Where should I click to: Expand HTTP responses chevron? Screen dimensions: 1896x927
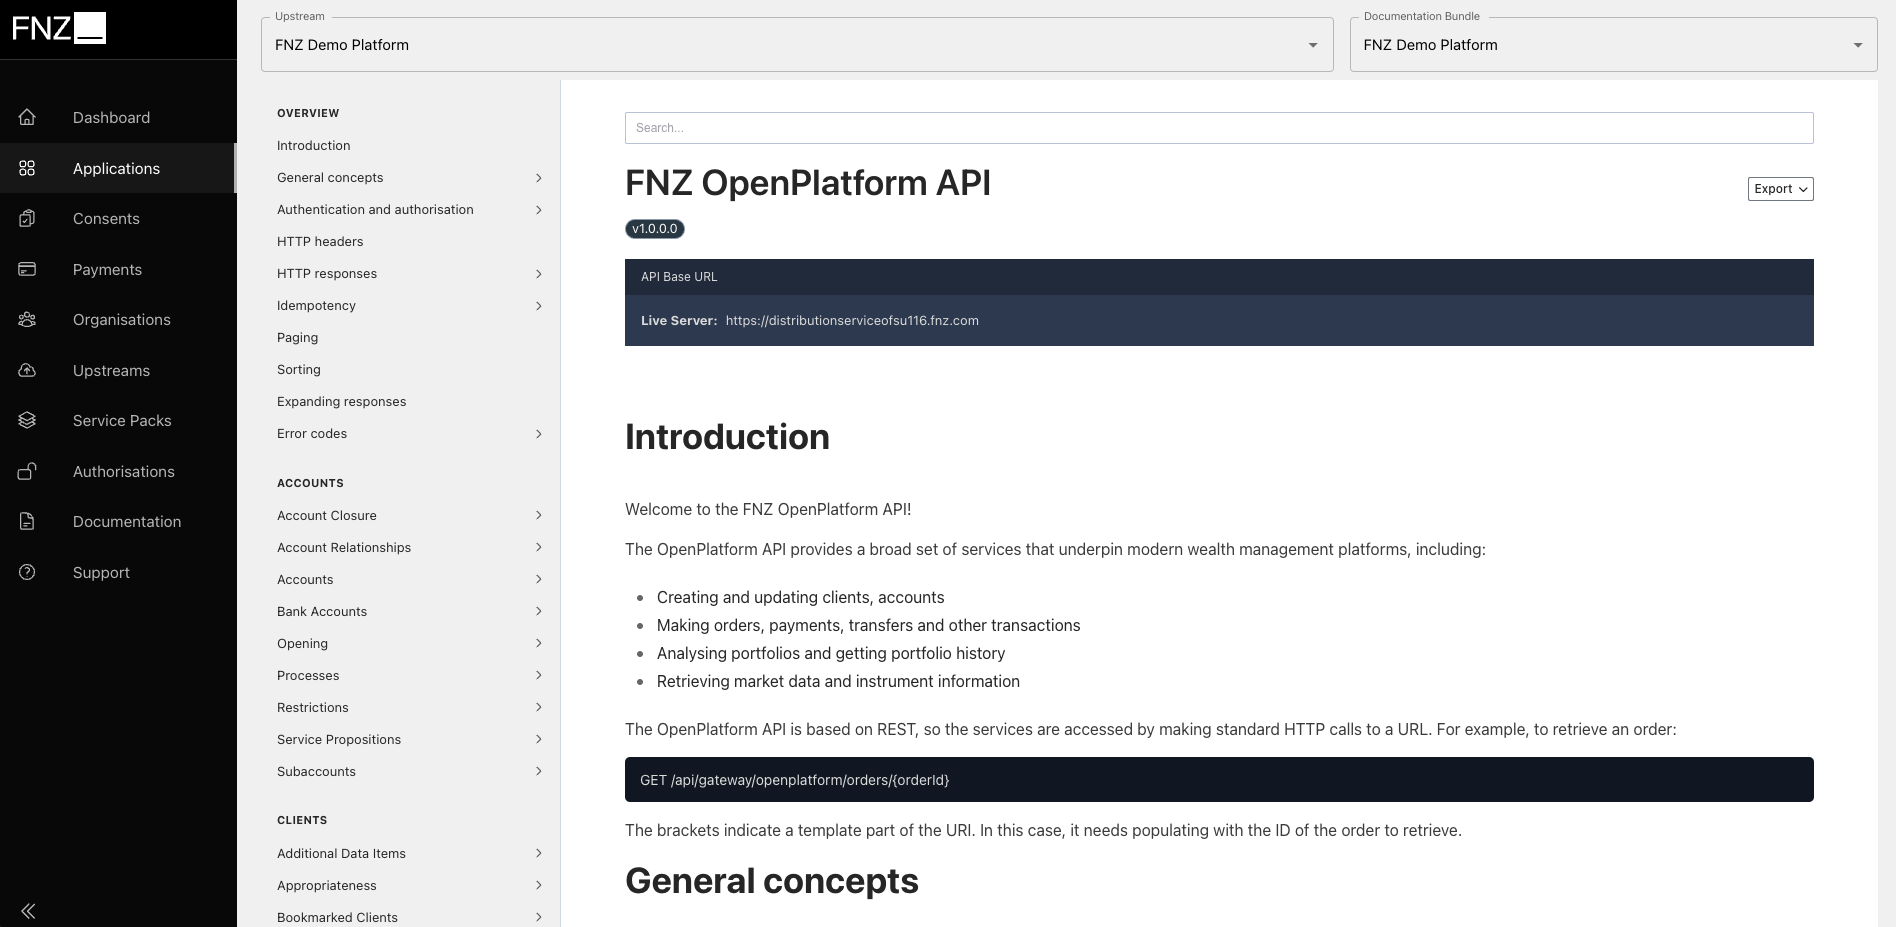[x=538, y=273]
